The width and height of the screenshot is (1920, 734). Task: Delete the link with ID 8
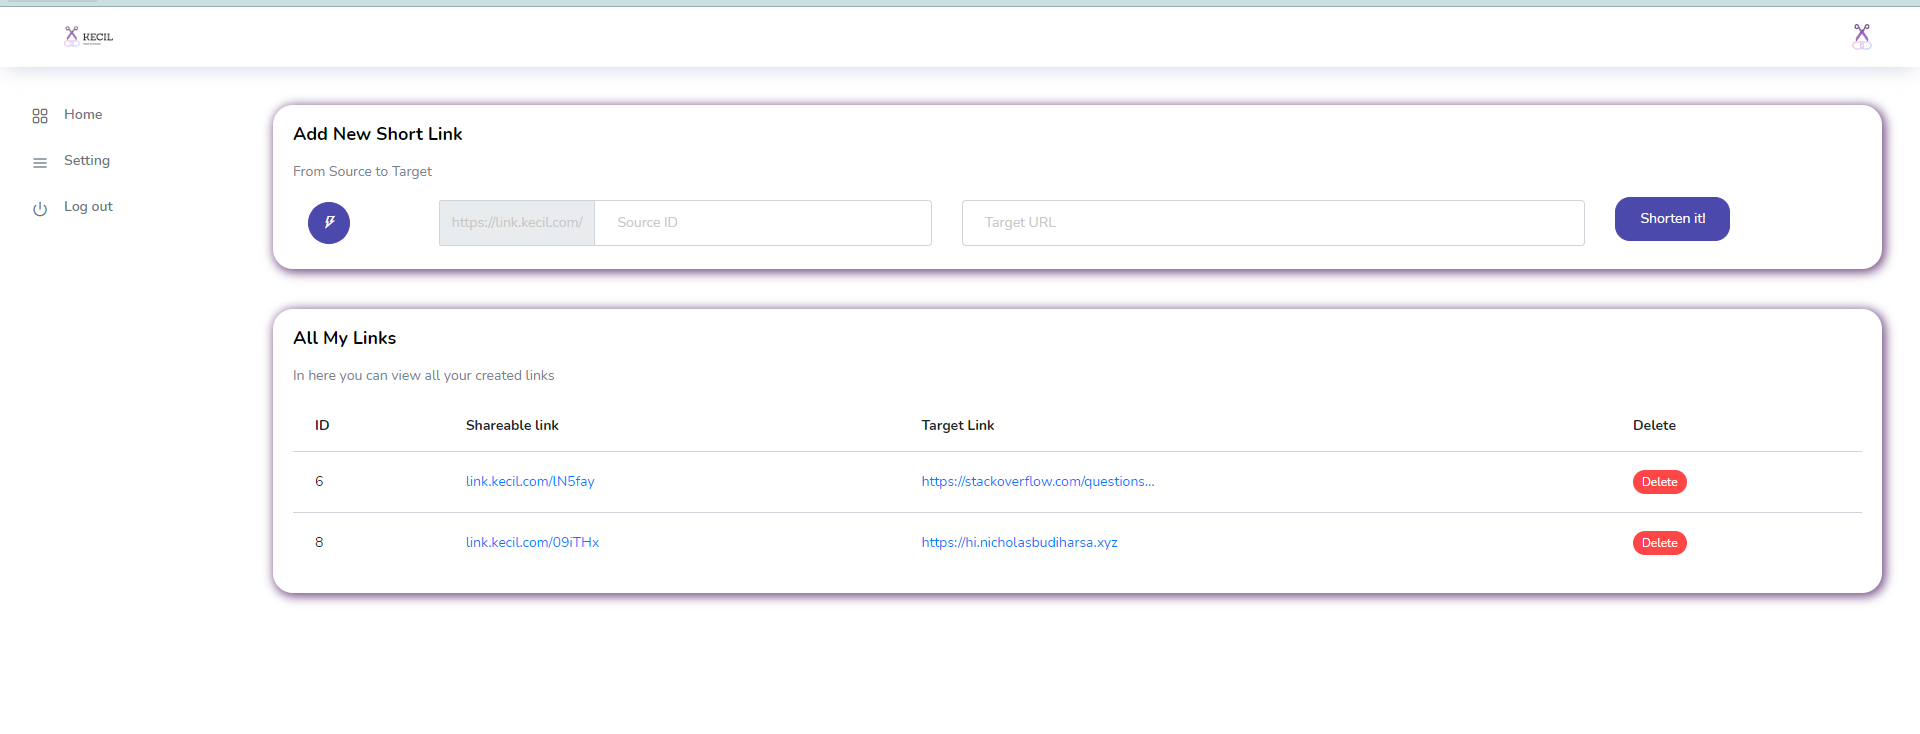click(1659, 543)
